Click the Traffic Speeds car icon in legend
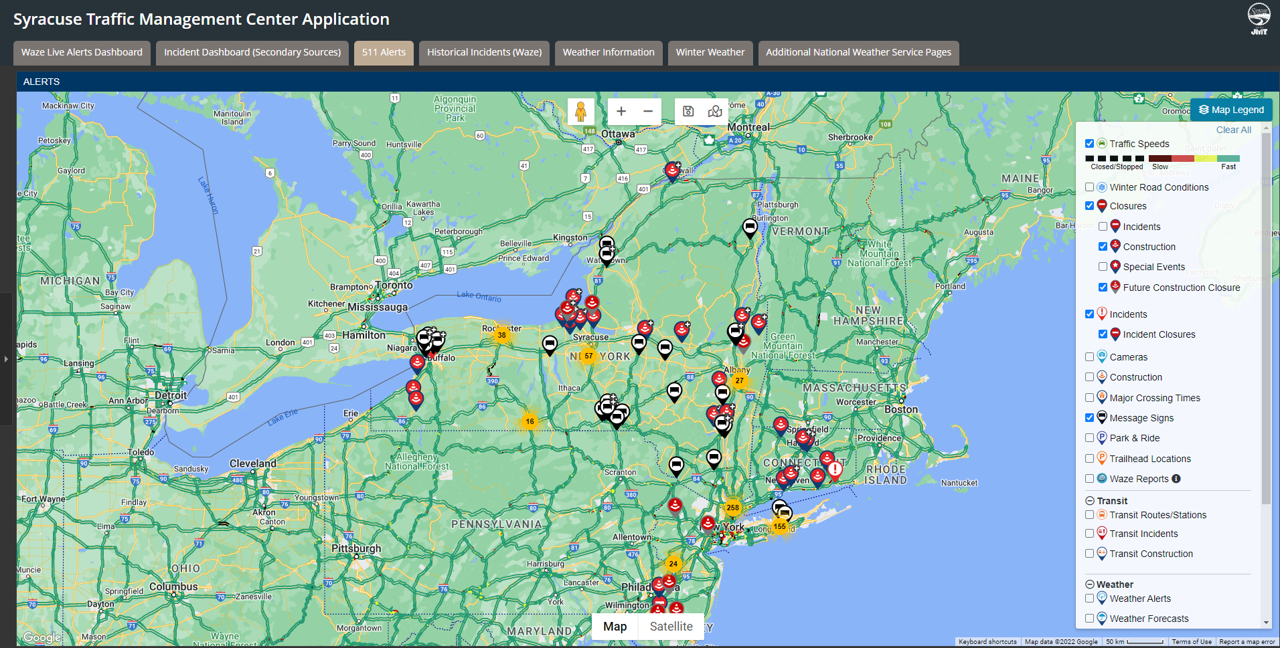This screenshot has width=1280, height=648. (x=1102, y=143)
